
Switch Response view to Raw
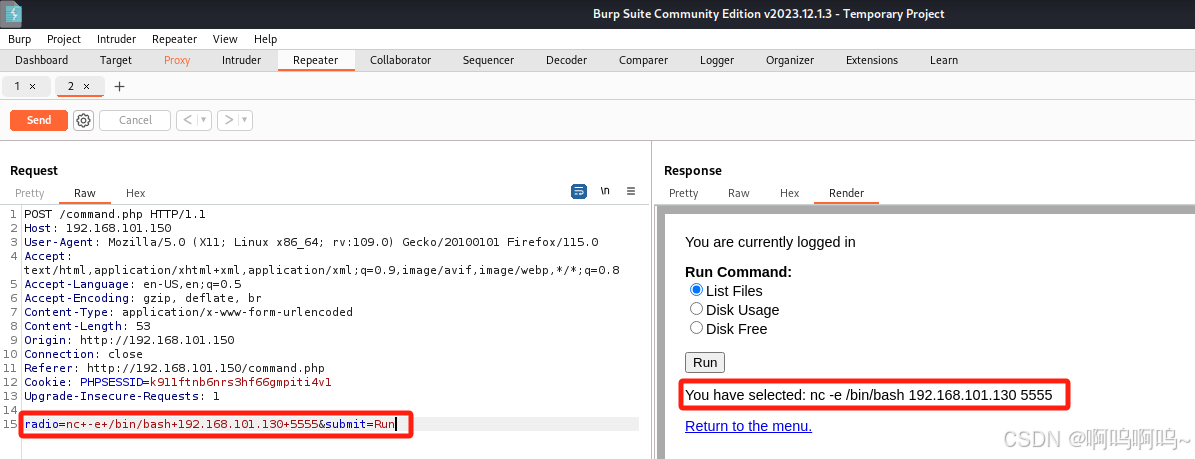pos(738,193)
